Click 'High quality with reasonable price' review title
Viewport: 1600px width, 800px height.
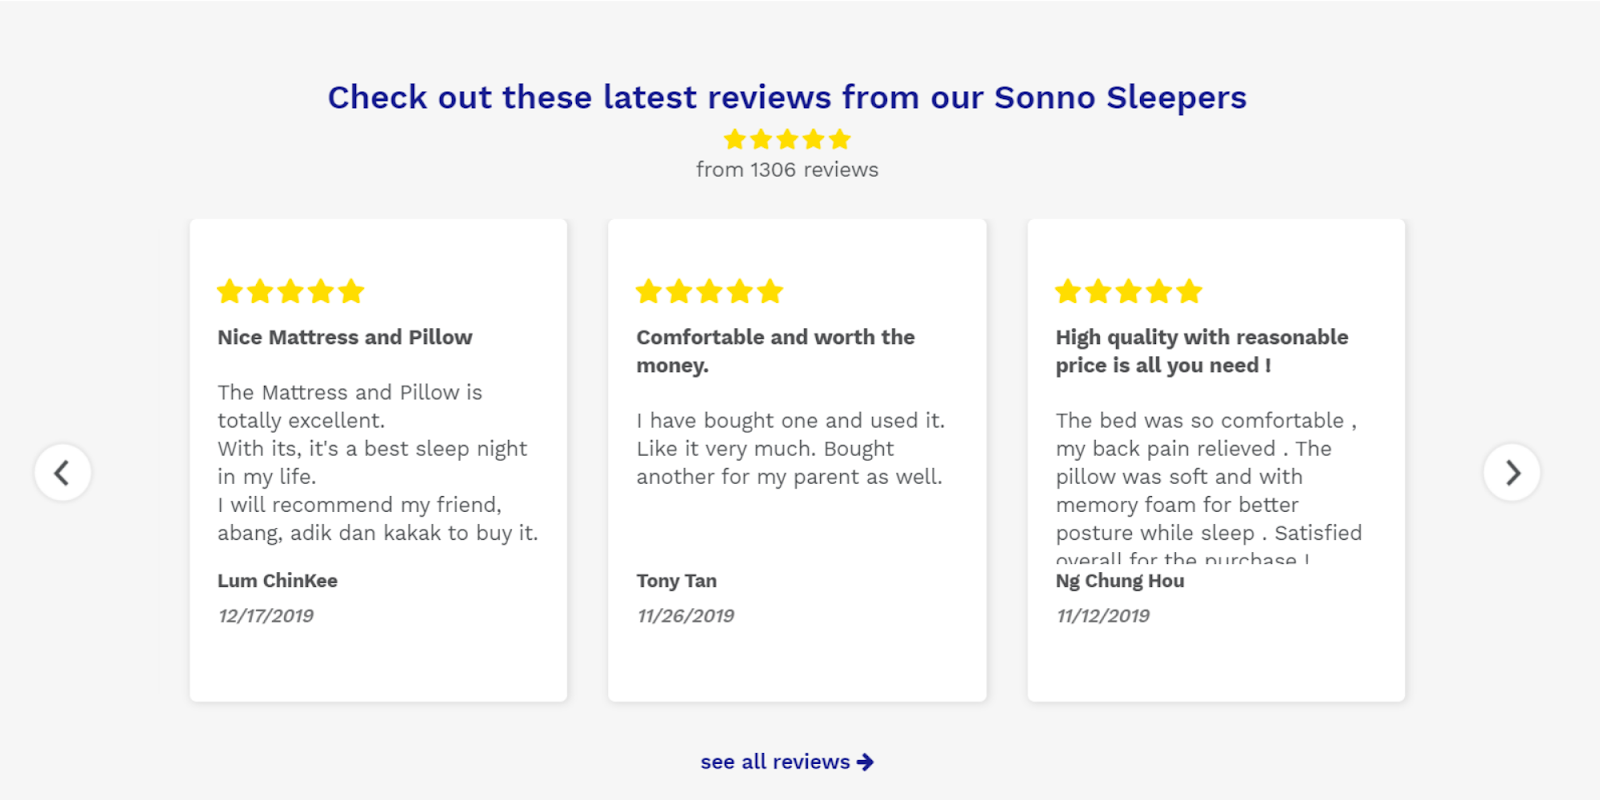tap(1201, 351)
